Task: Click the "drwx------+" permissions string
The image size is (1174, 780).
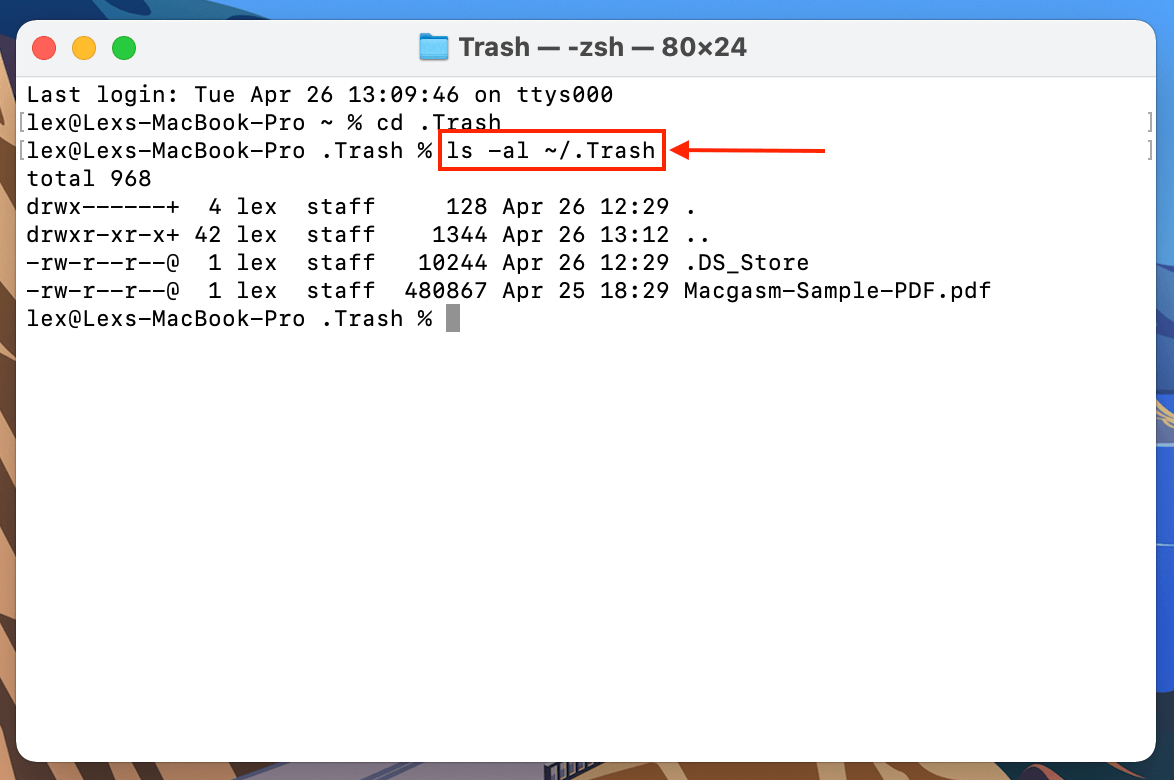Action: pos(103,207)
